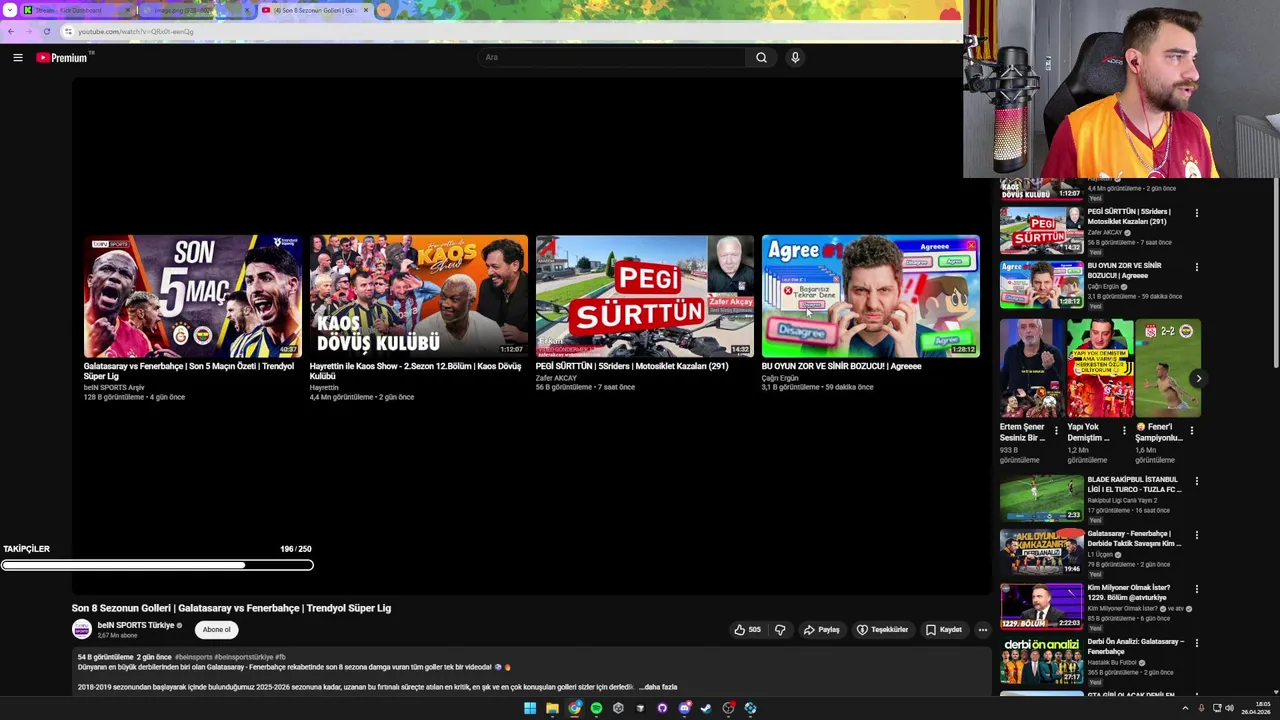
Task: Like the video with thumbs-up button
Action: [747, 630]
